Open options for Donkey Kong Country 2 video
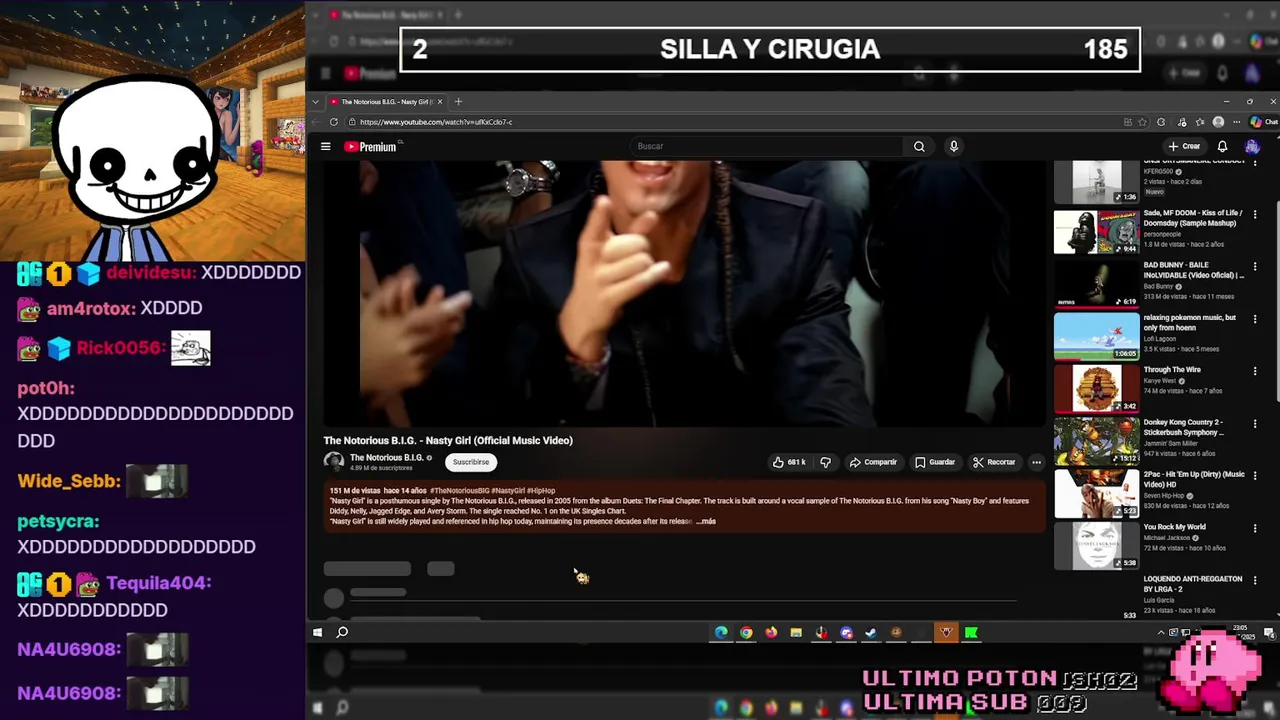 [x=1255, y=424]
